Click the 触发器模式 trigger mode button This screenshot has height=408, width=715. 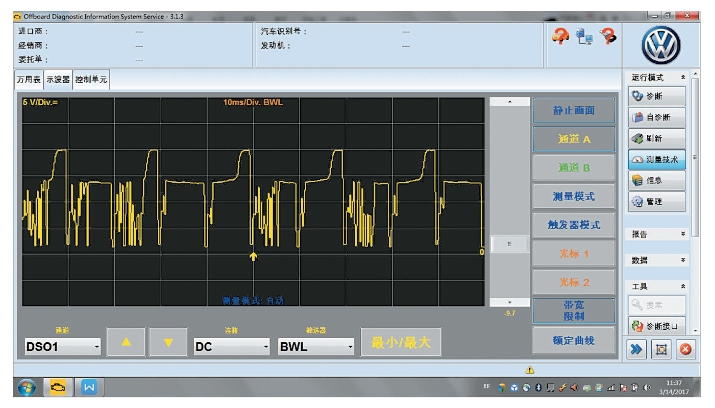click(573, 225)
